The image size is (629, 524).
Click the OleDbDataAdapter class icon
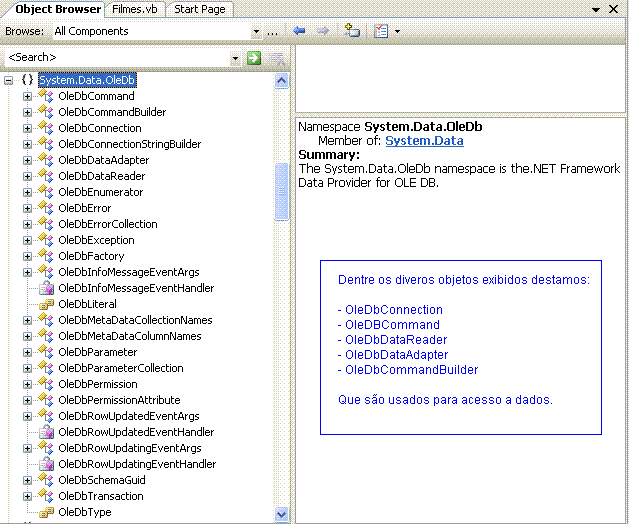coord(46,160)
